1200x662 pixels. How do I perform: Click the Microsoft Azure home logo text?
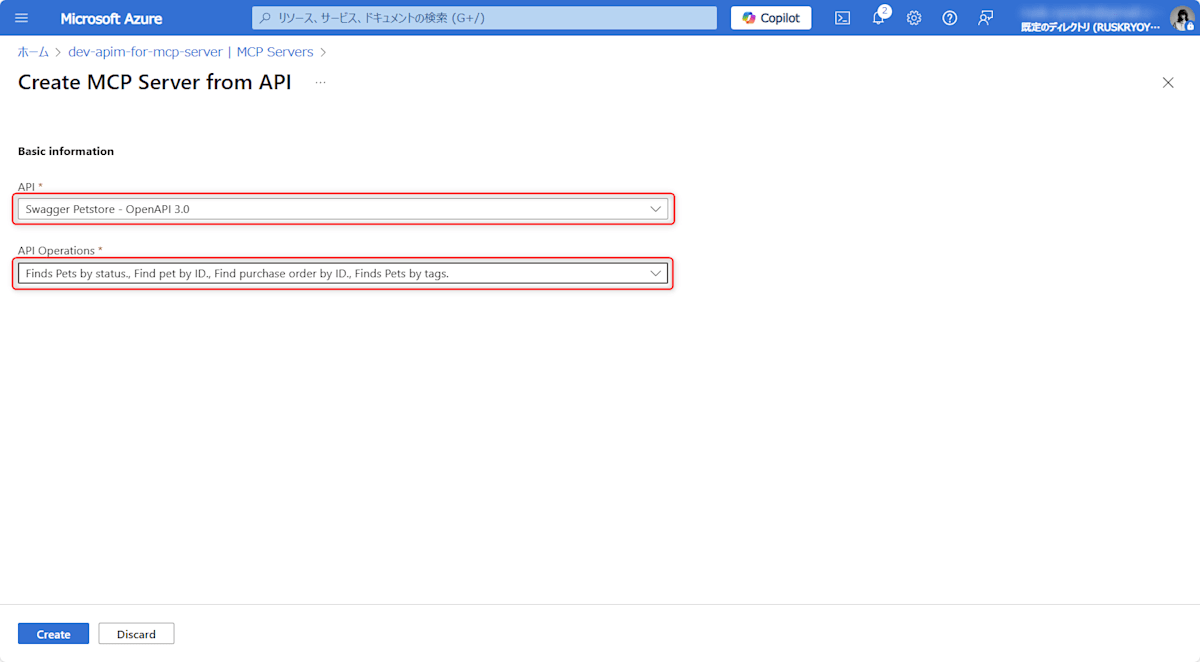point(111,18)
